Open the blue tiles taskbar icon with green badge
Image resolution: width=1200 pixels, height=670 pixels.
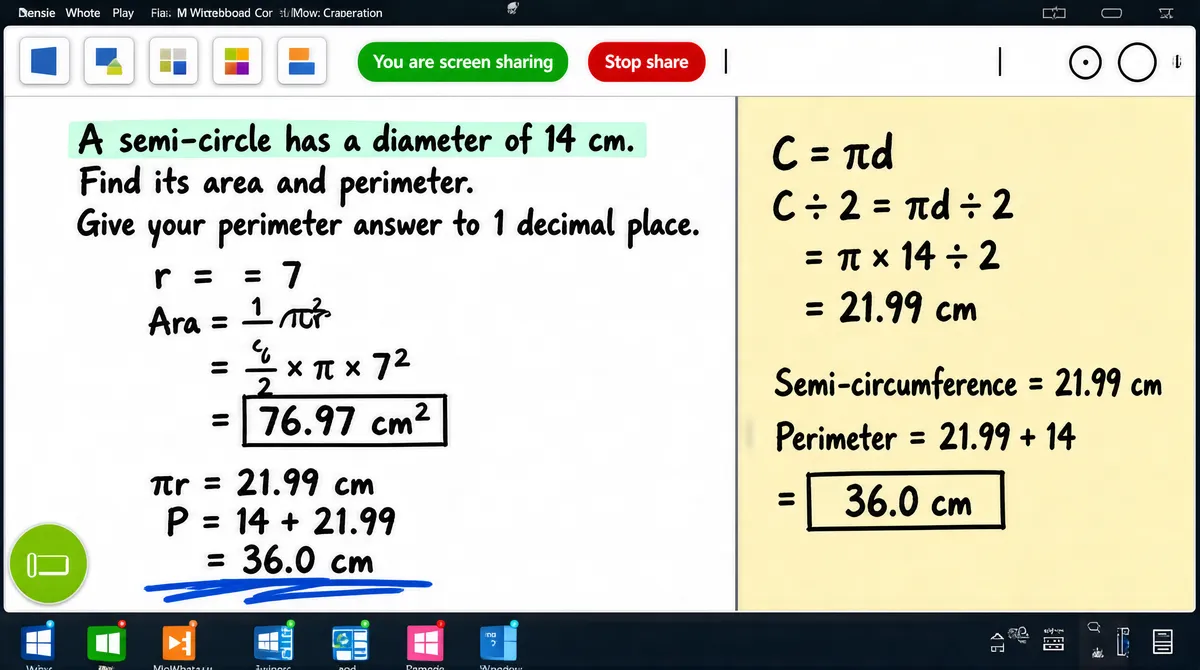point(273,641)
